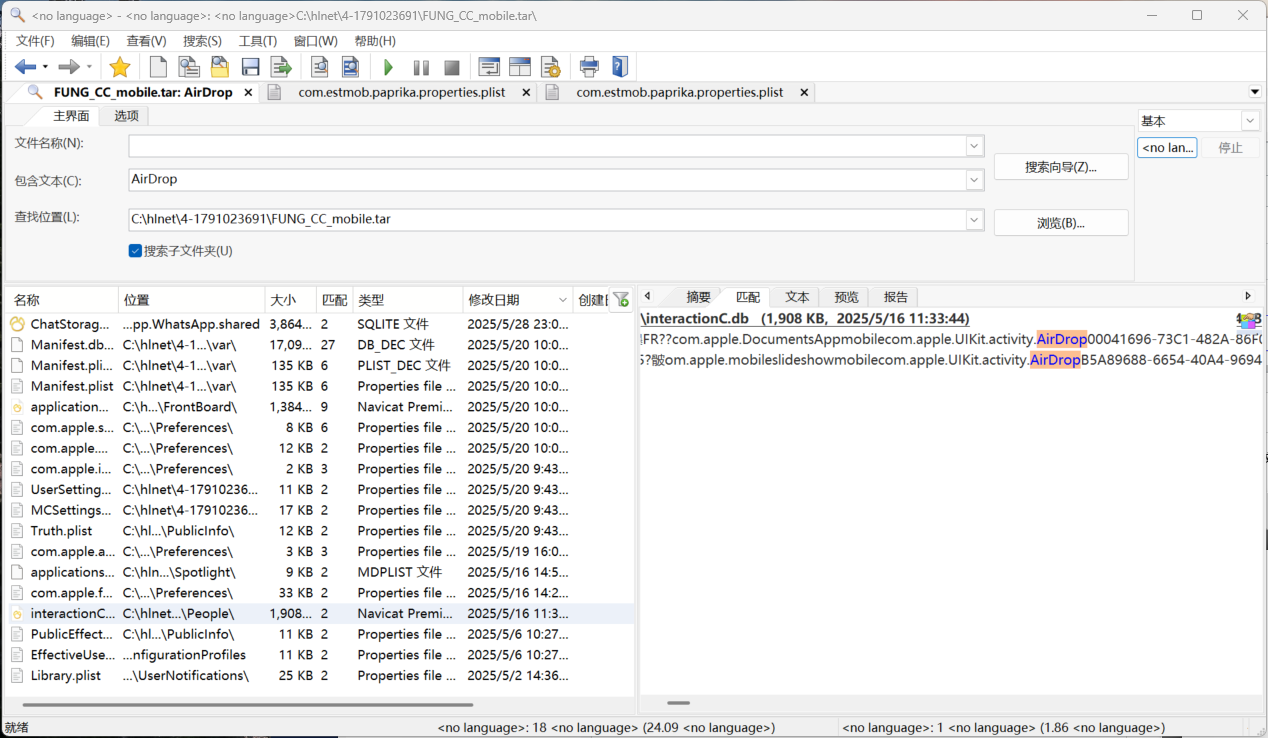Click the grey Forward arrow icon

click(x=68, y=67)
